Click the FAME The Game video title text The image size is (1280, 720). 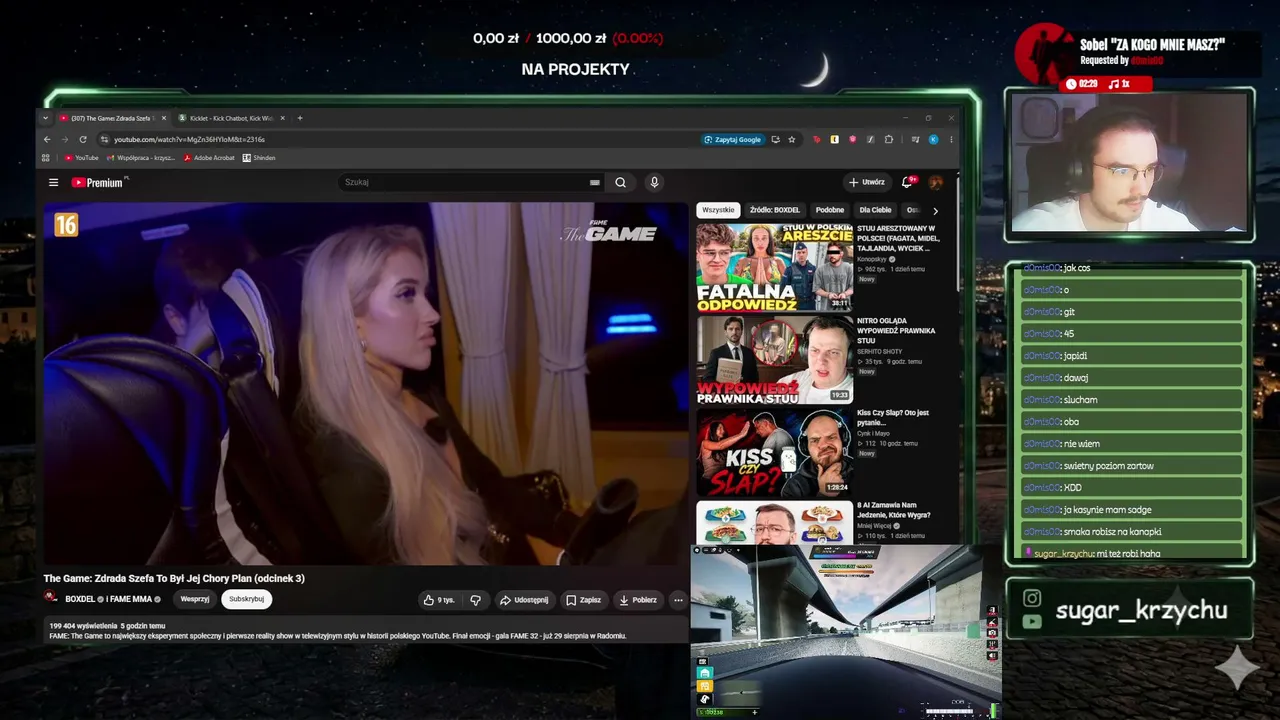[174, 578]
